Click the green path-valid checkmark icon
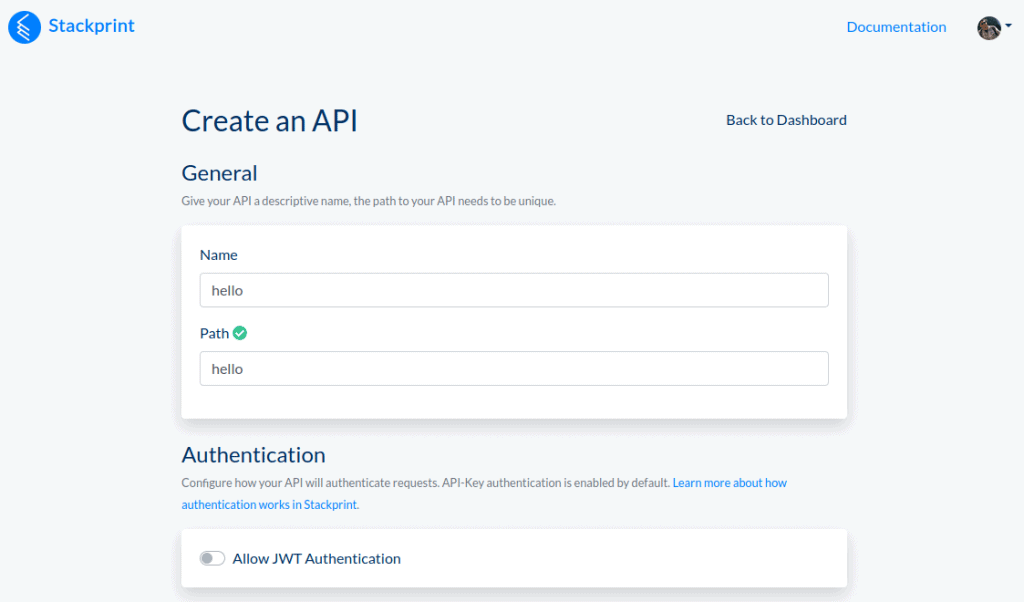 tap(240, 333)
